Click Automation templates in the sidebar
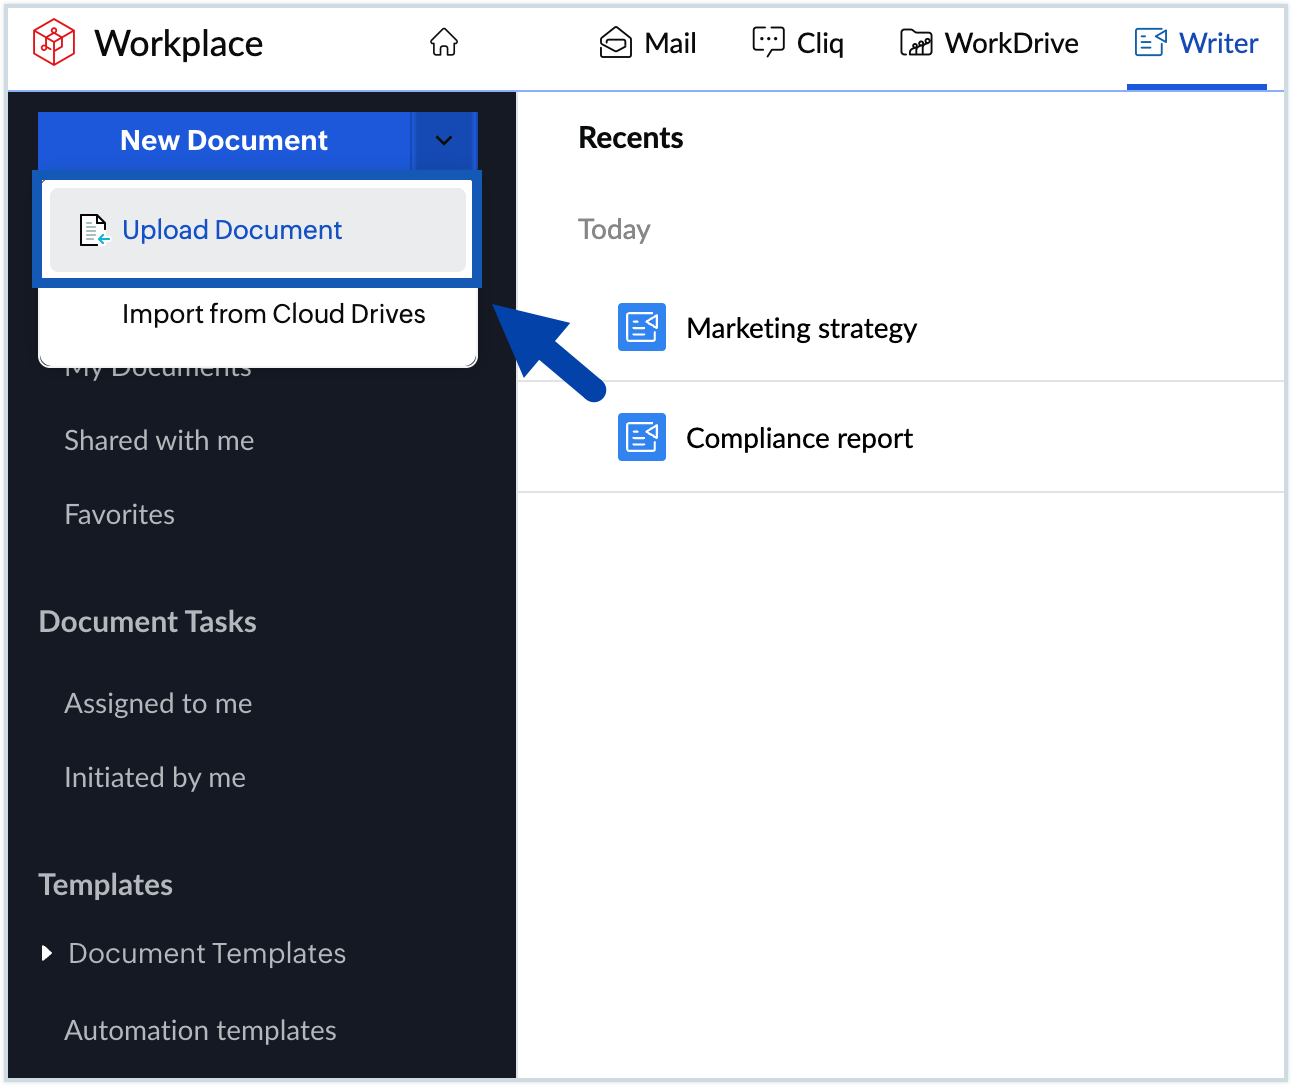This screenshot has height=1086, width=1292. [200, 1030]
